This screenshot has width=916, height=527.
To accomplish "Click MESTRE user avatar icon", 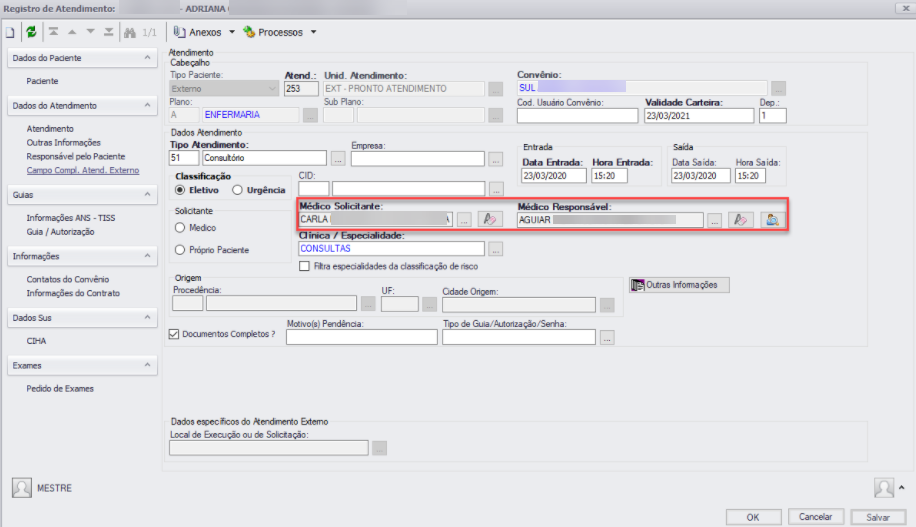I will (22, 488).
